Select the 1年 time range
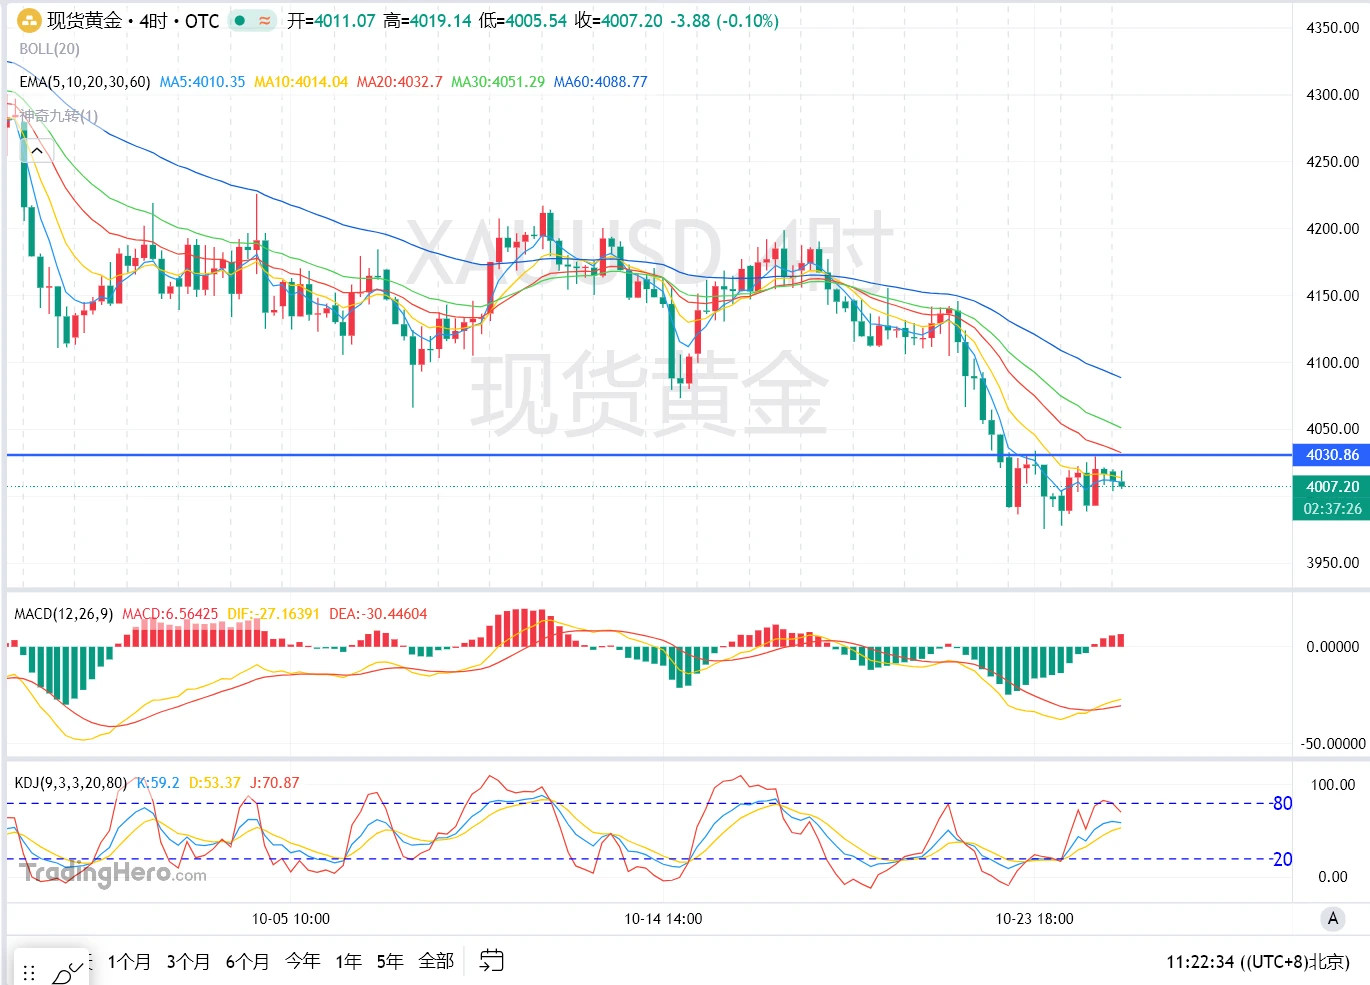 click(x=349, y=961)
